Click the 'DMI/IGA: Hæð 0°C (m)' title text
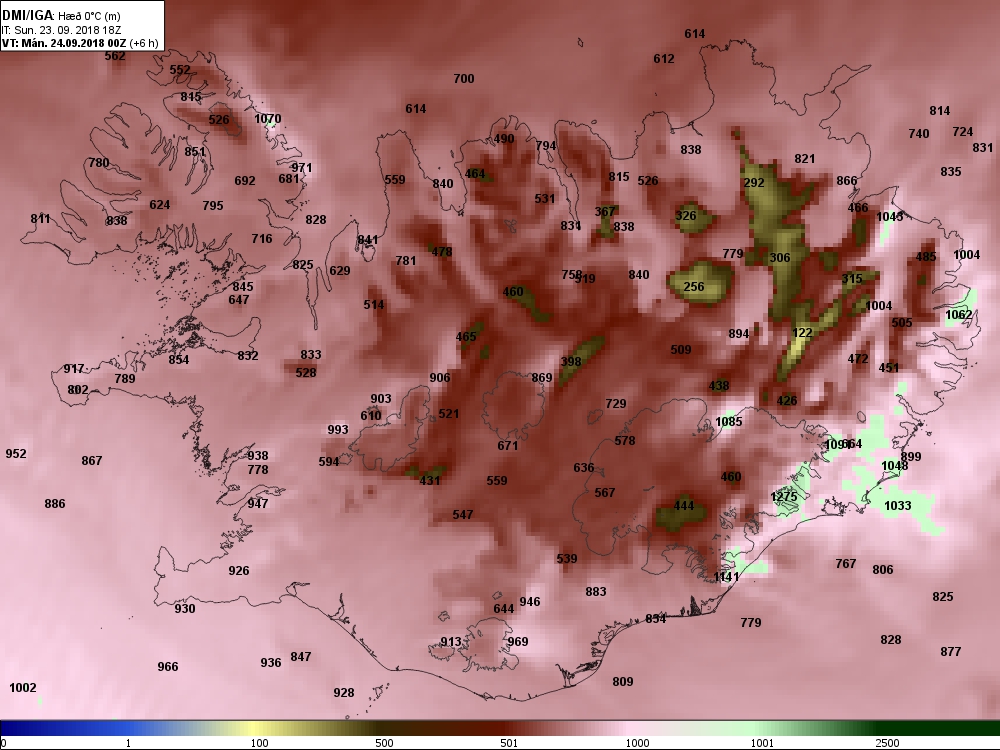This screenshot has height=750, width=1000. point(61,16)
